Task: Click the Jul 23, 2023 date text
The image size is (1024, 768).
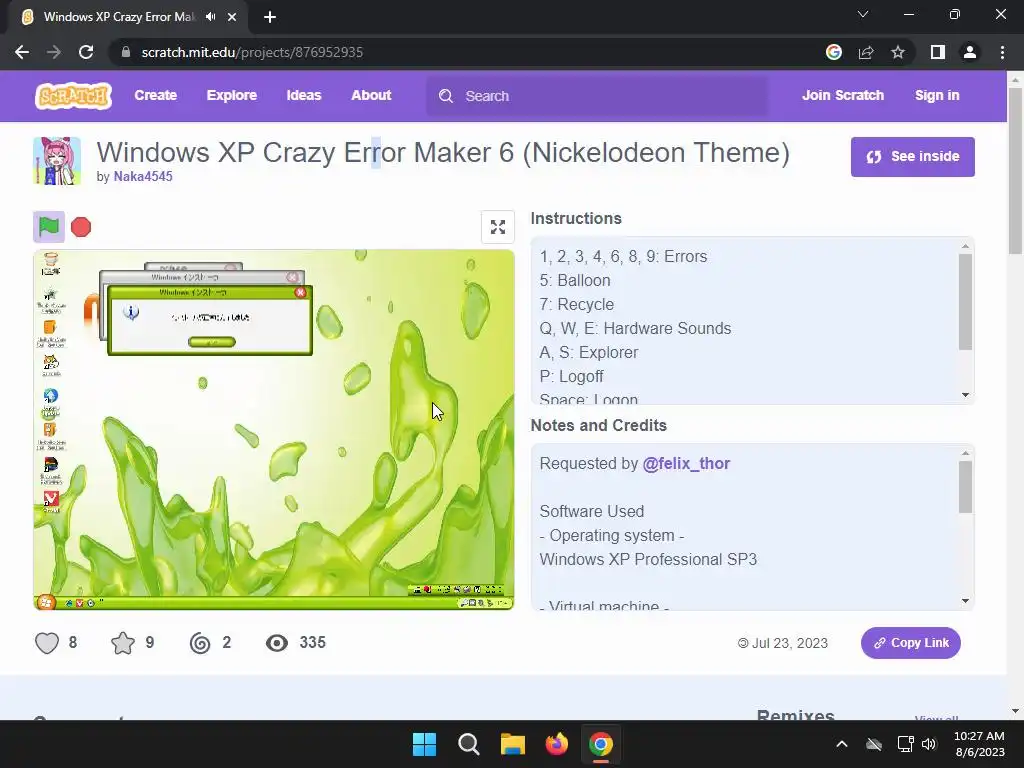Action: pos(790,643)
